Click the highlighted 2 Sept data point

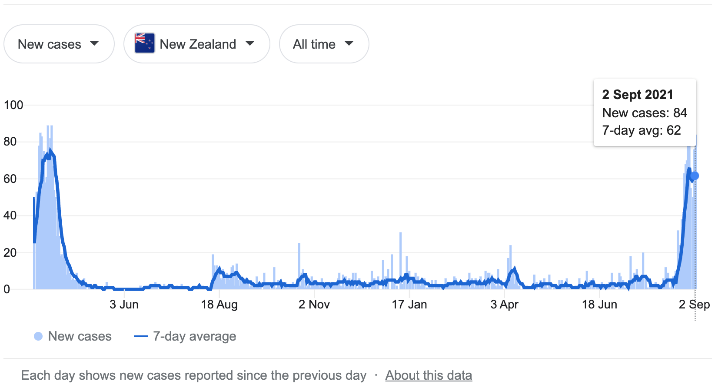[695, 176]
